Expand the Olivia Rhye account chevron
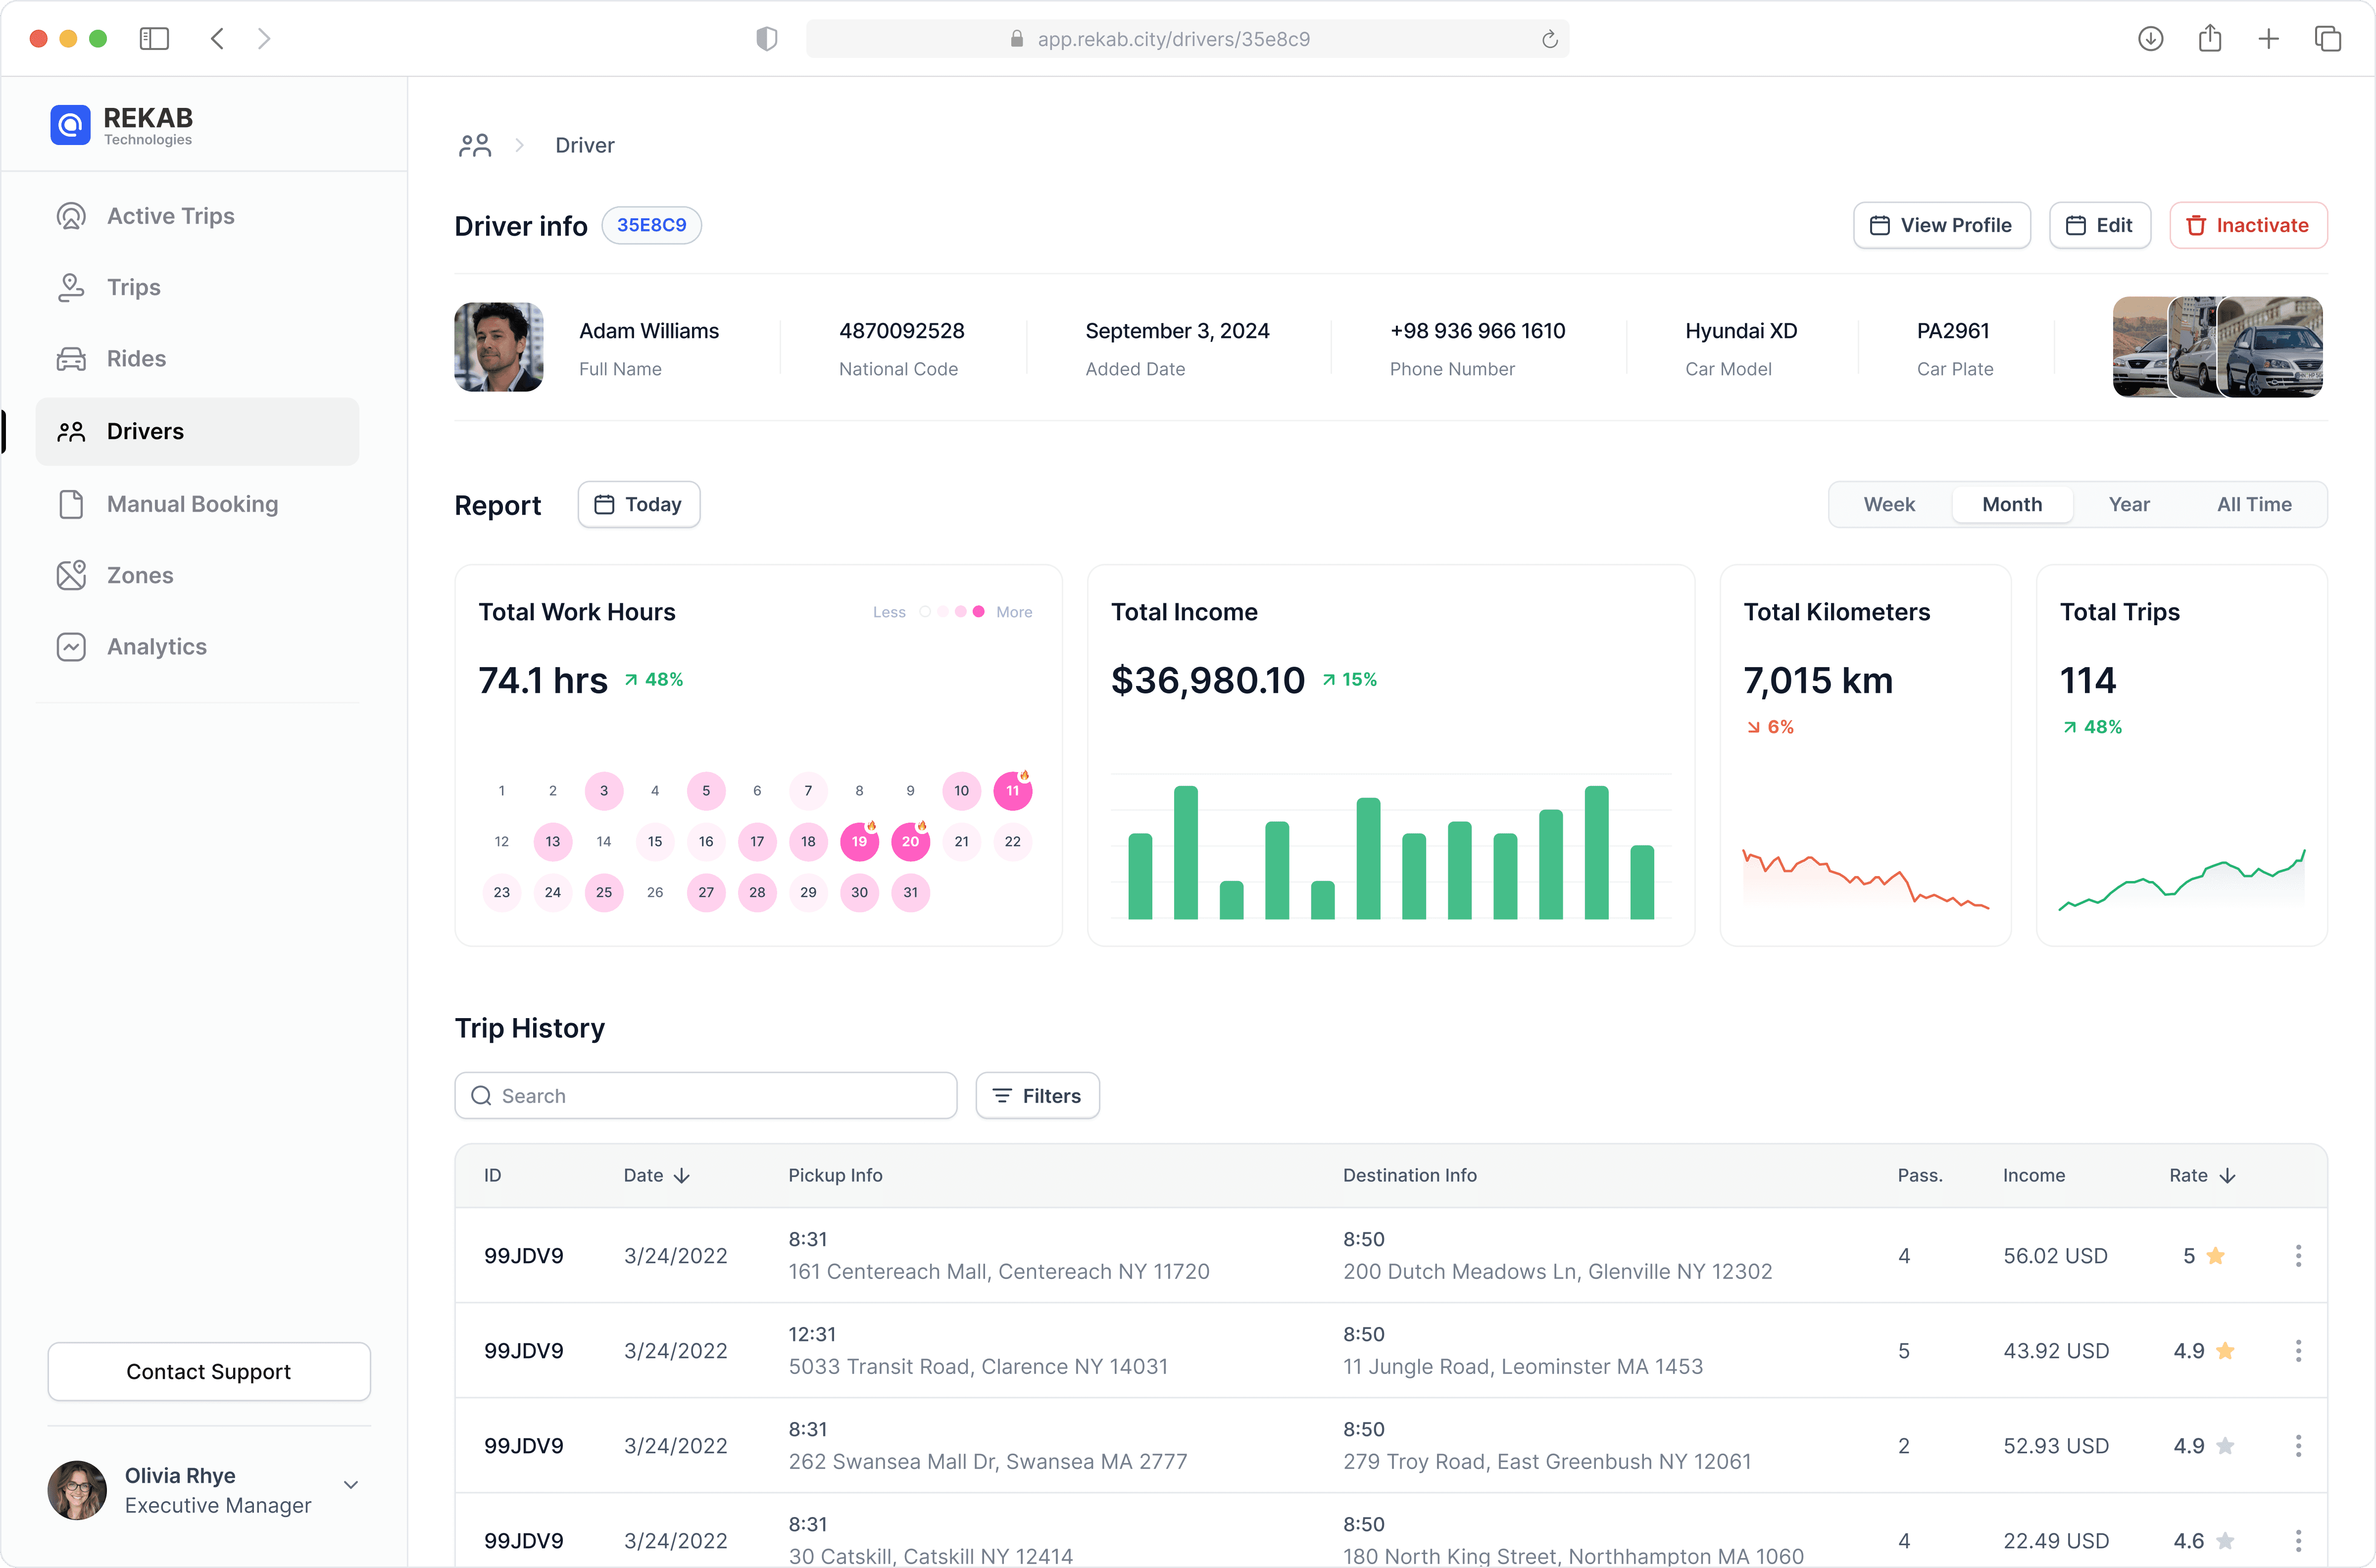This screenshot has width=2376, height=1568. 351,1485
